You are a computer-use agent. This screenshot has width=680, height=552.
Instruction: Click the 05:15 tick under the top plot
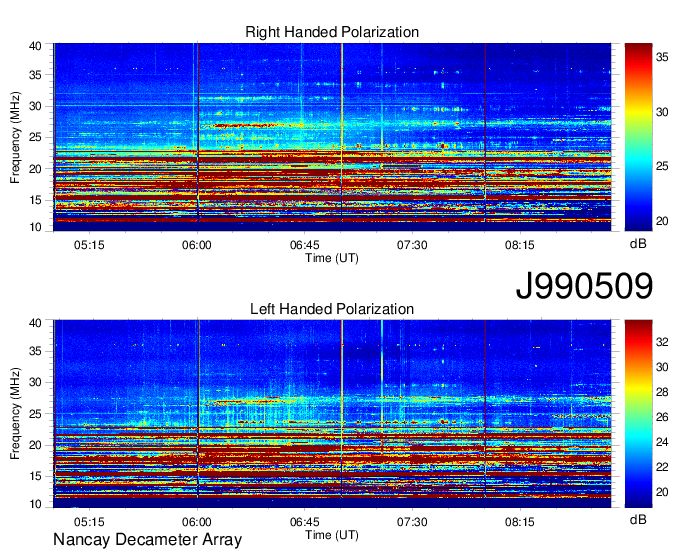point(89,245)
